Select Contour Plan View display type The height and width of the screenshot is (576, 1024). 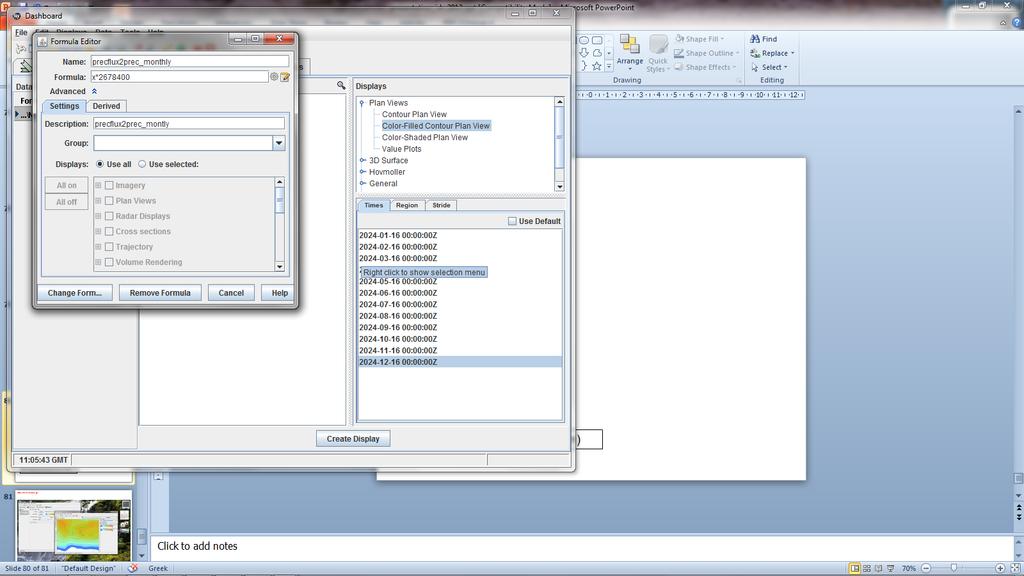414,114
